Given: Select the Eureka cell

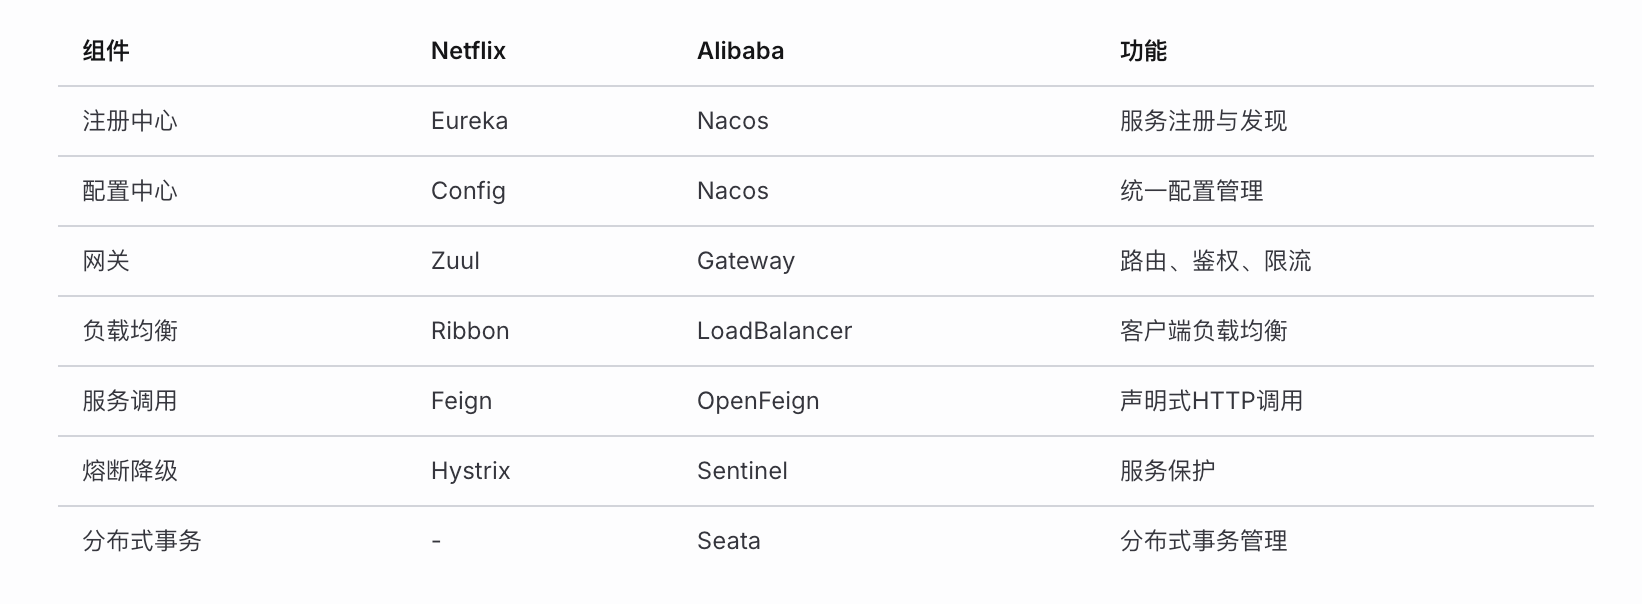Looking at the screenshot, I should click(469, 121).
